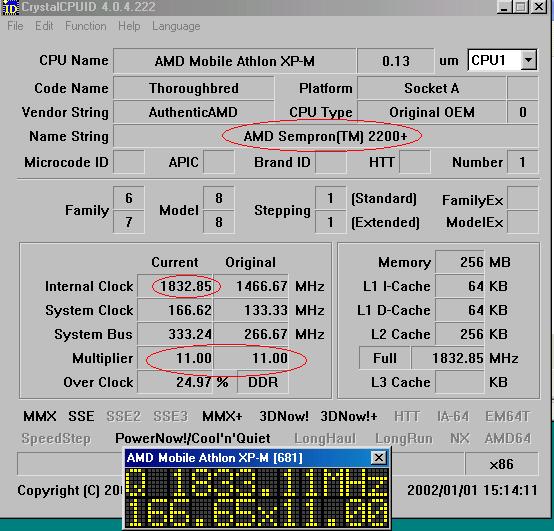554x531 pixels.
Task: Expand the CPU1 selector dropdown
Action: [x=529, y=60]
